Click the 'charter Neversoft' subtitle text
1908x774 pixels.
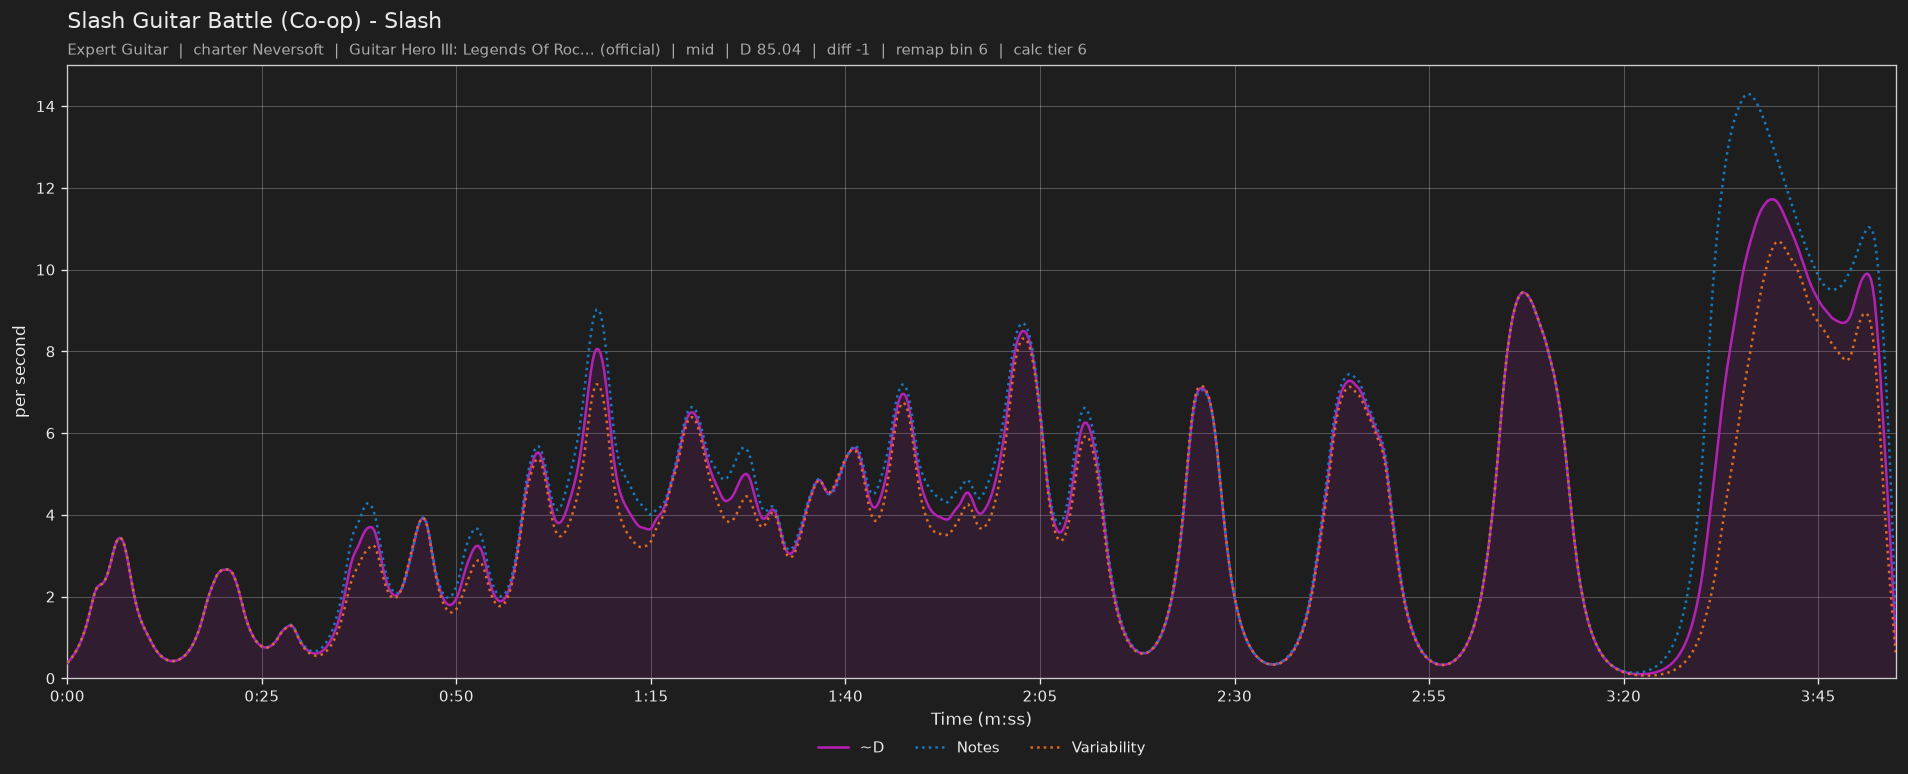[x=258, y=50]
